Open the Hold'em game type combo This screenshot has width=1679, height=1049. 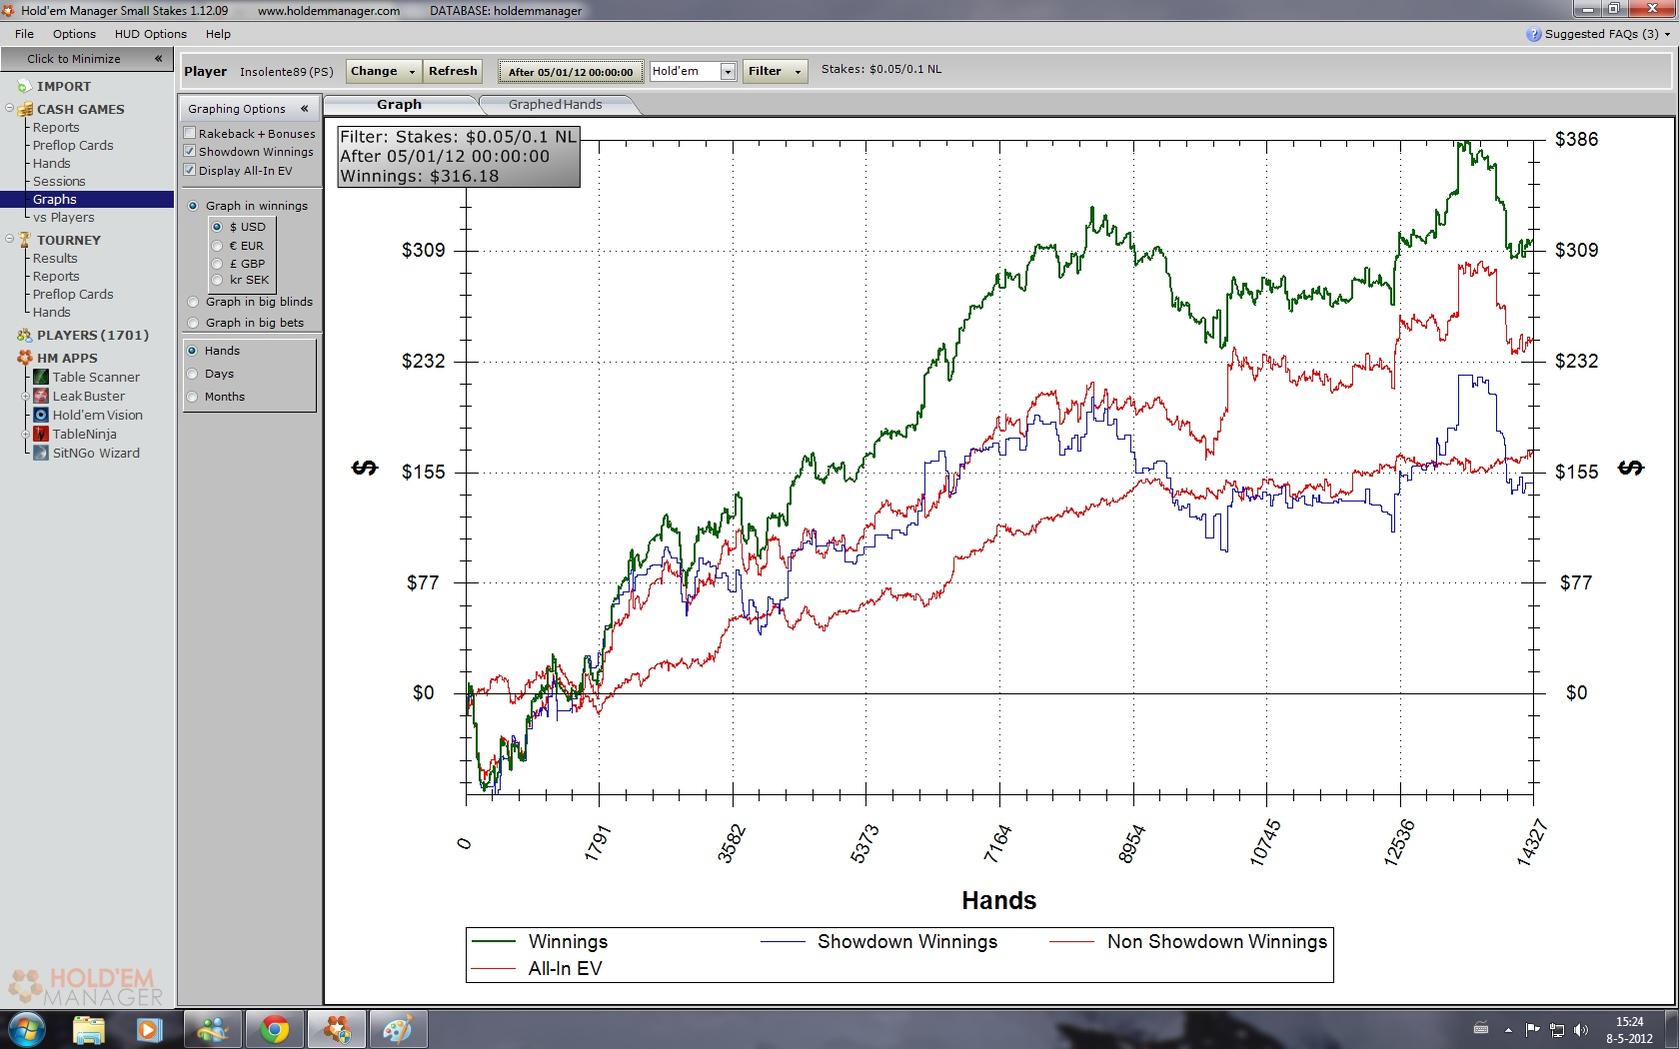[x=693, y=71]
